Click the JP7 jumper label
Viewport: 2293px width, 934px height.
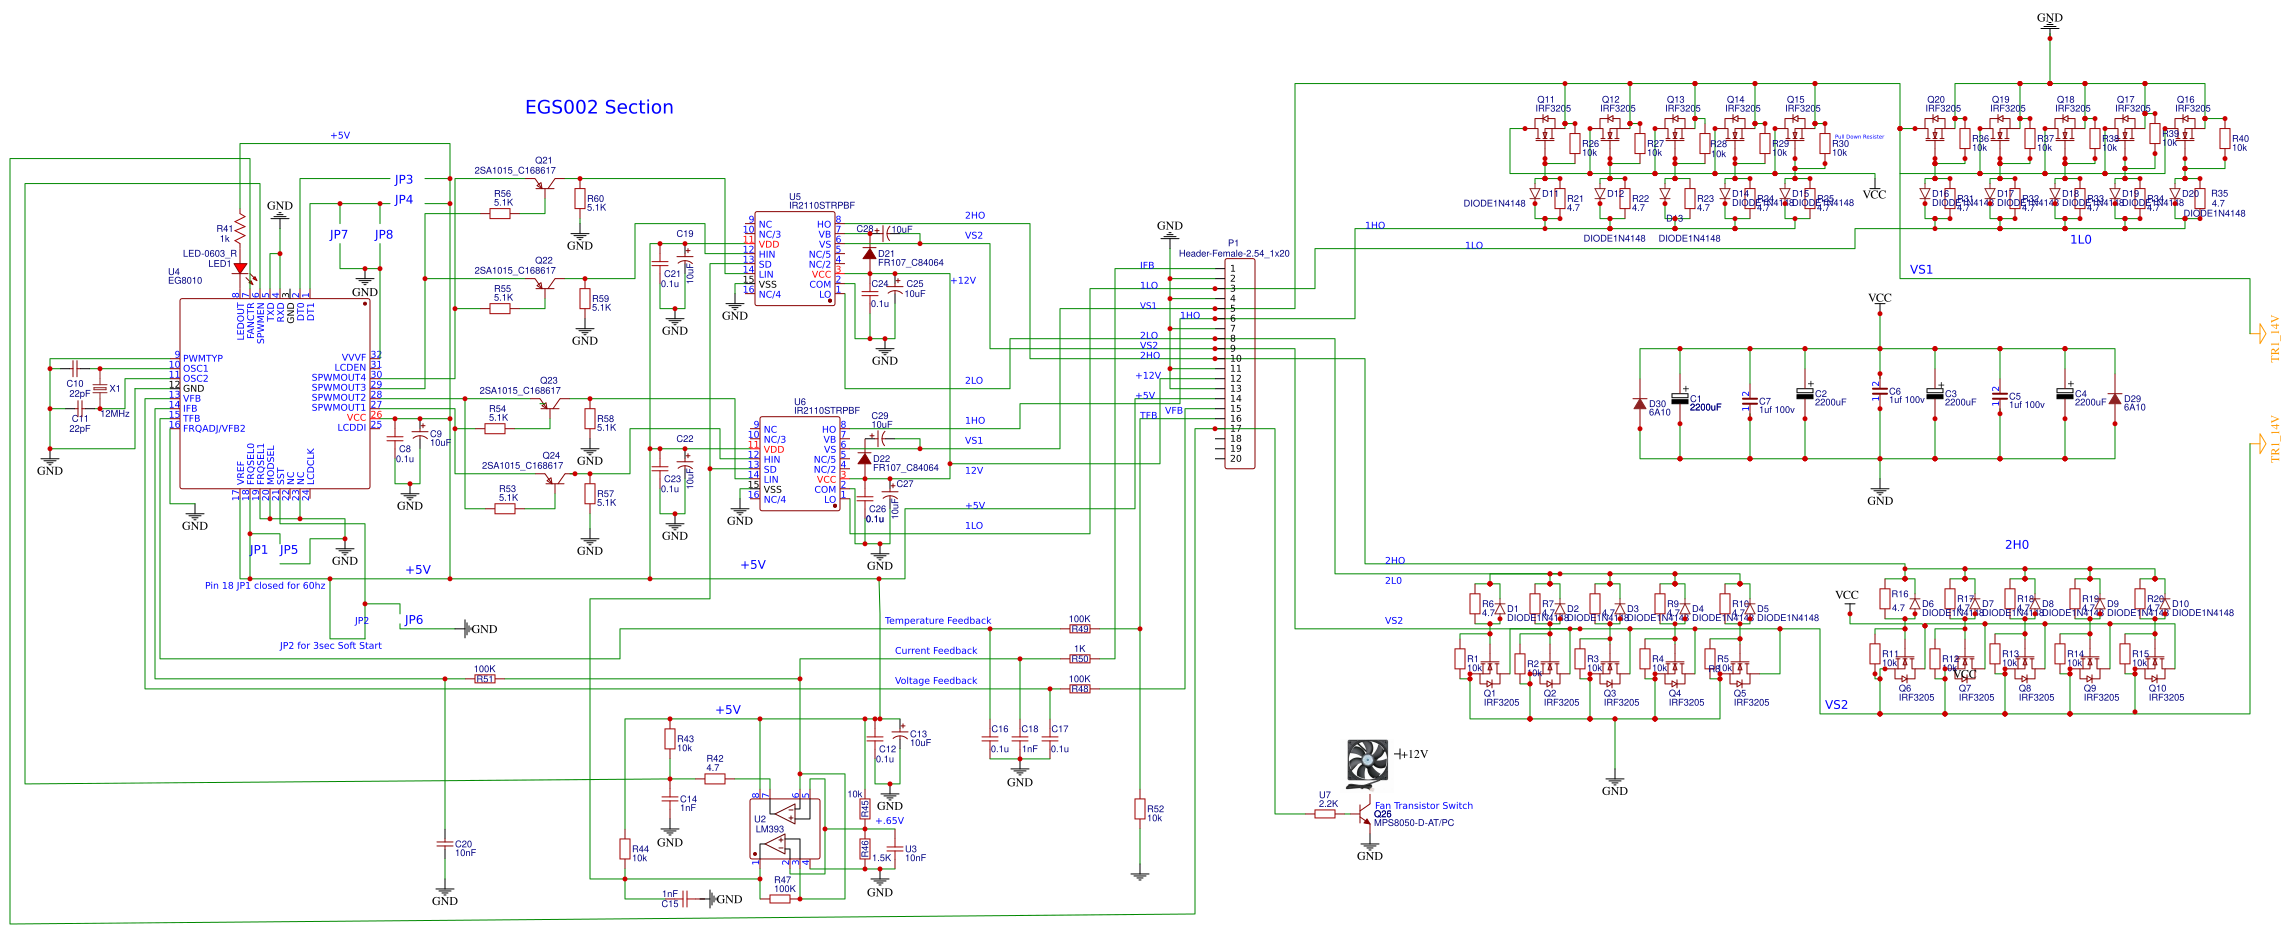339,234
